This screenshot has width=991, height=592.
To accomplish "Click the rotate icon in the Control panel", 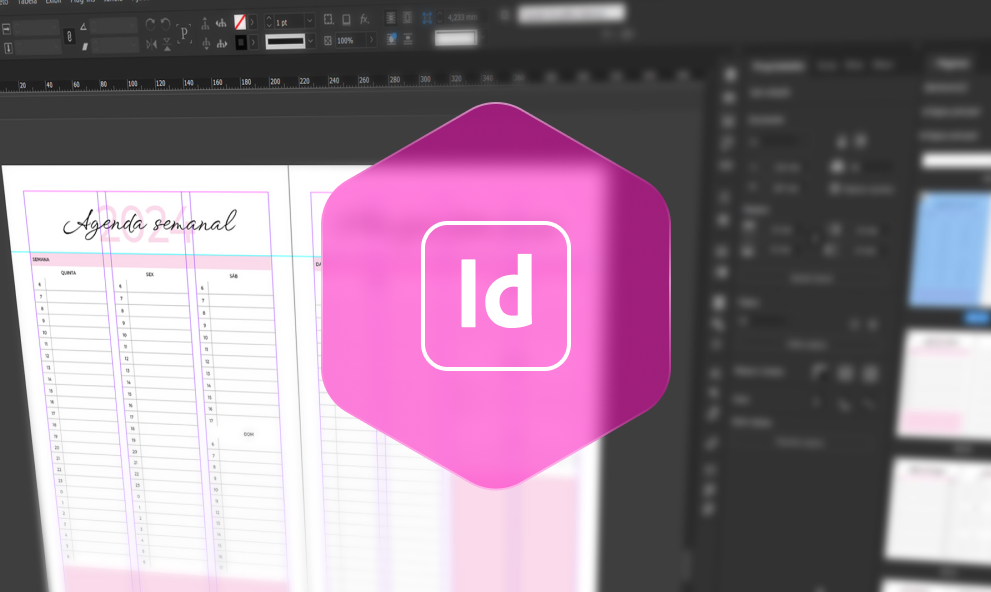I will tap(151, 23).
